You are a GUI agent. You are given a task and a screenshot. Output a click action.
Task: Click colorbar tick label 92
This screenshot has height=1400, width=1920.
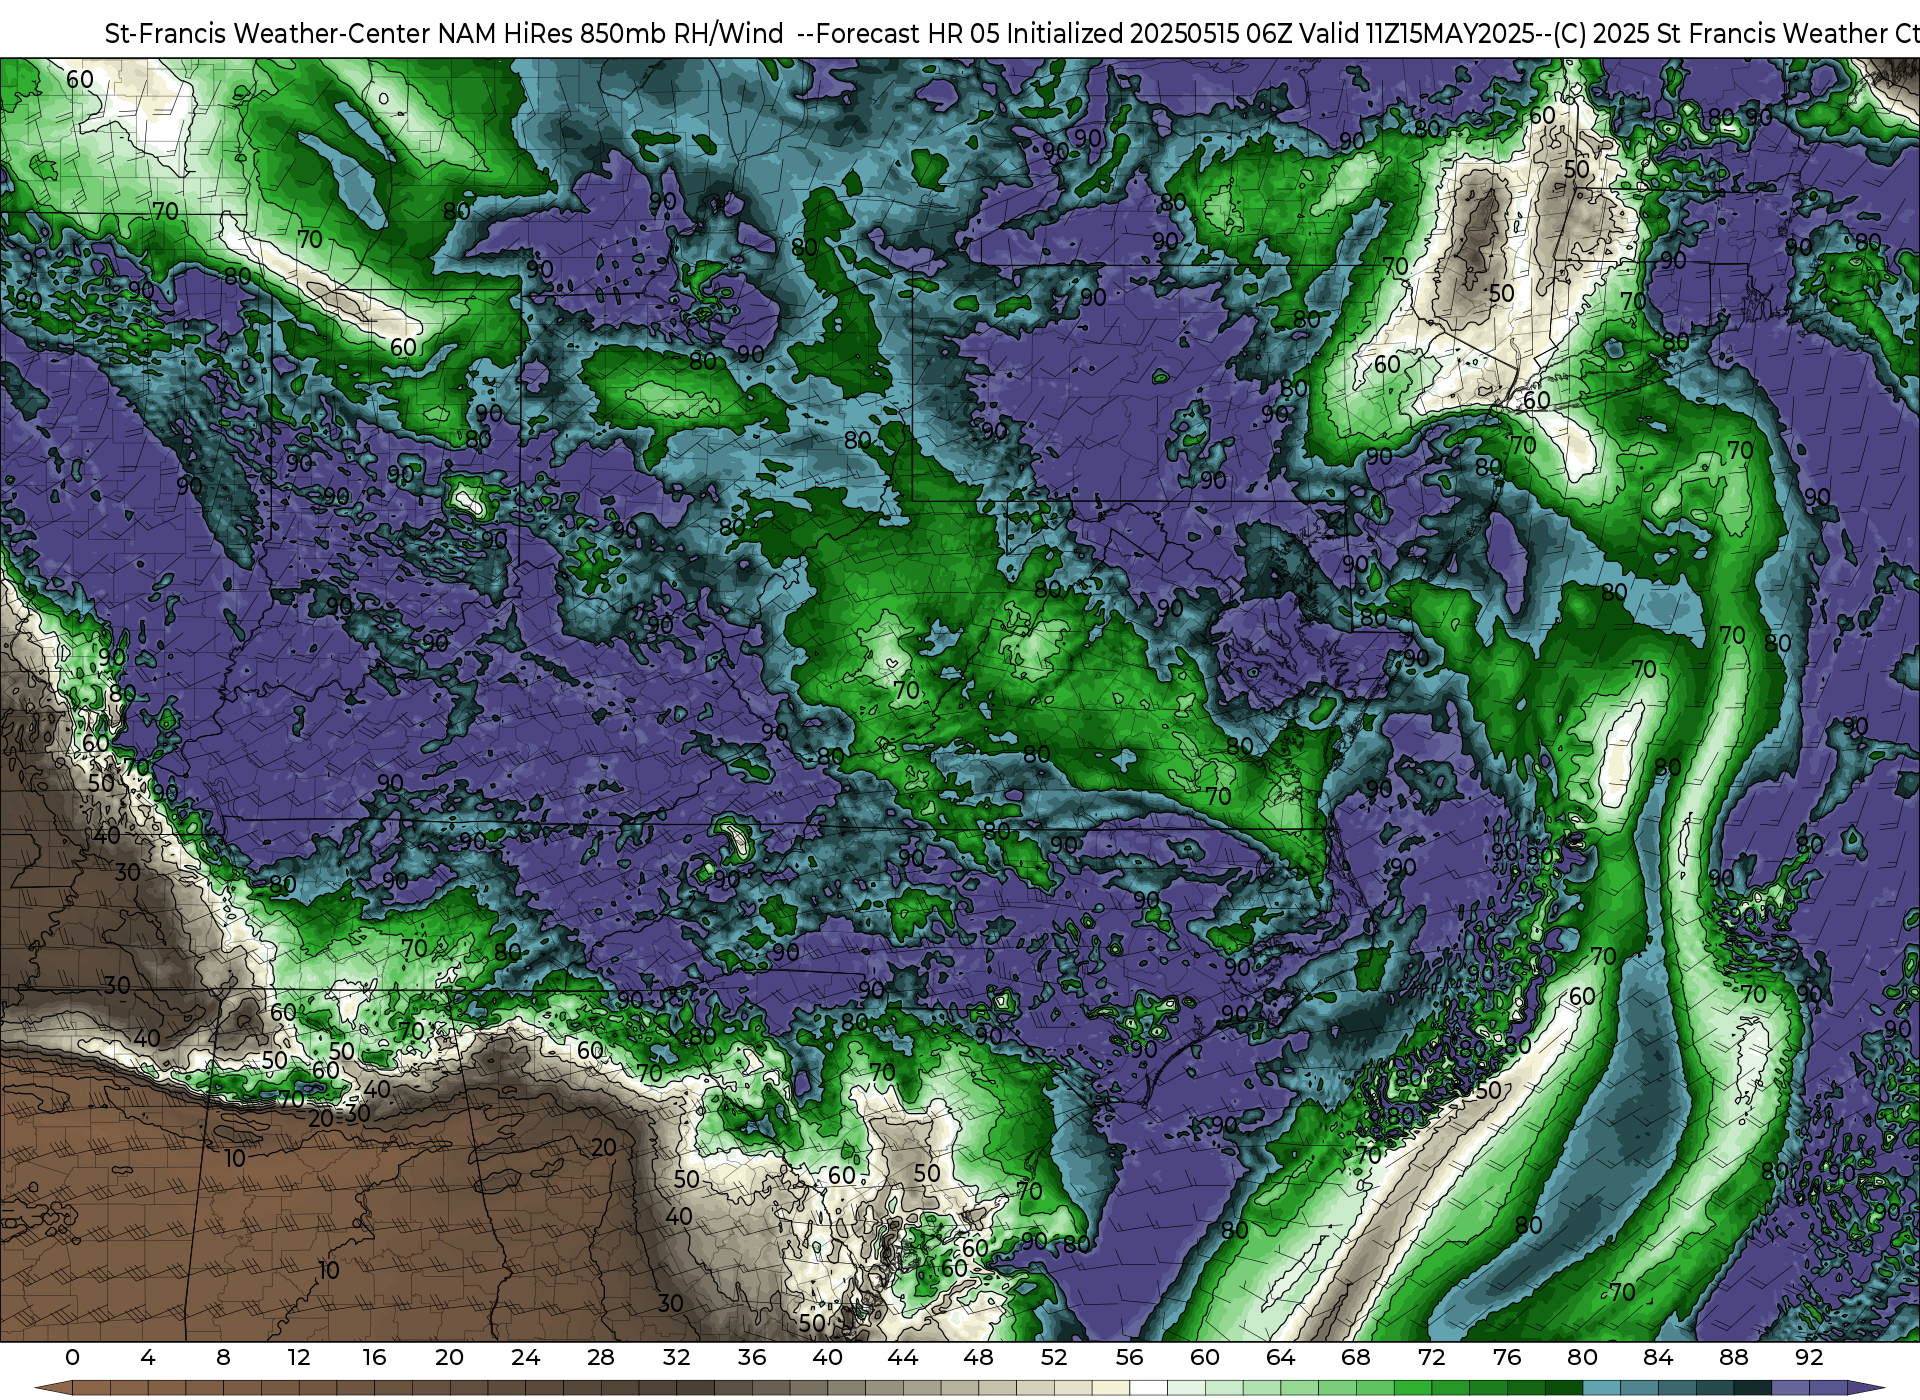click(1809, 1357)
